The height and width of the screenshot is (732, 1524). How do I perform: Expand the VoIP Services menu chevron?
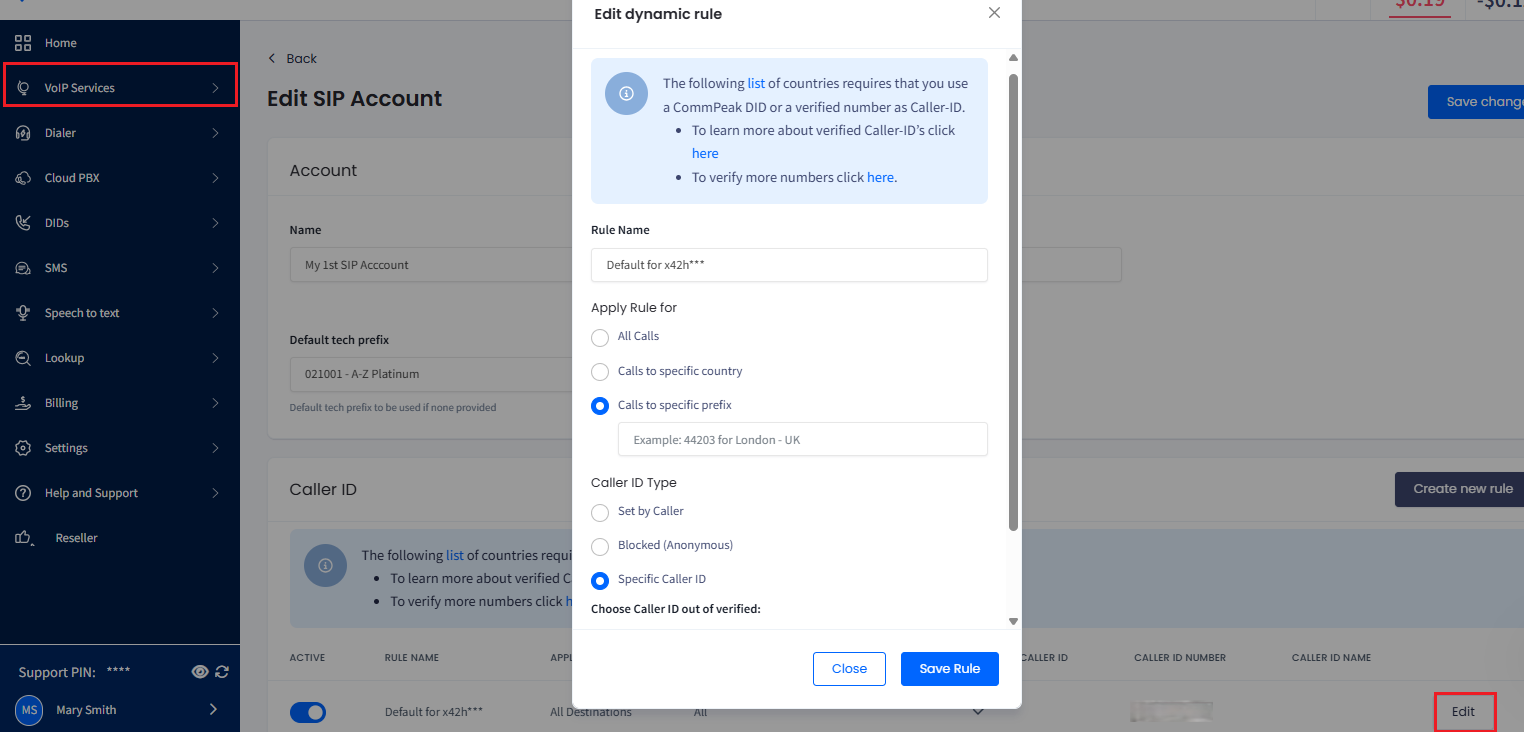[215, 88]
